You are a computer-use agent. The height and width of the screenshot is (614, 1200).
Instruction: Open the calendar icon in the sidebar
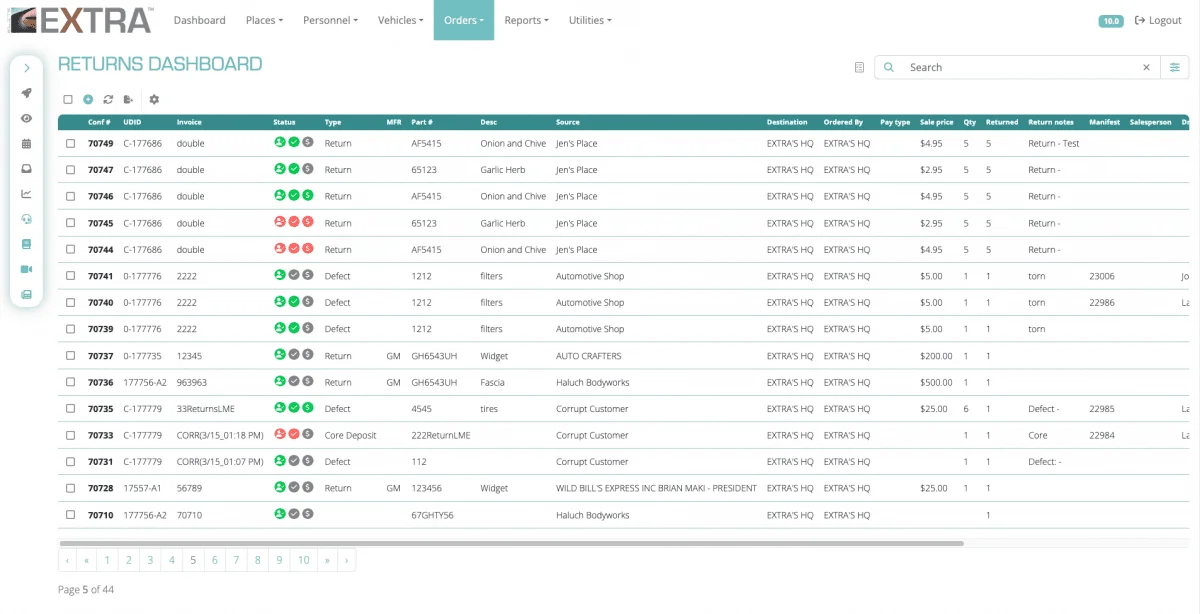coord(27,143)
